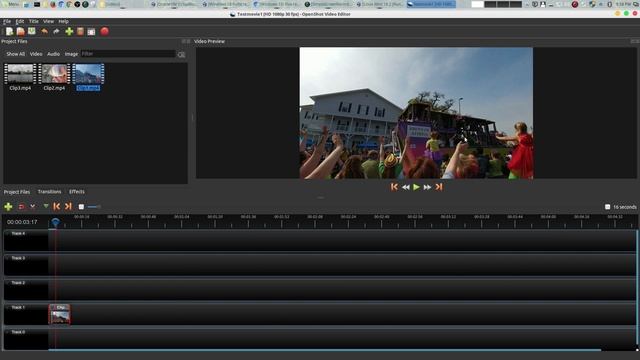Switch to the Transitions tab
This screenshot has height=360, width=640.
(x=49, y=192)
